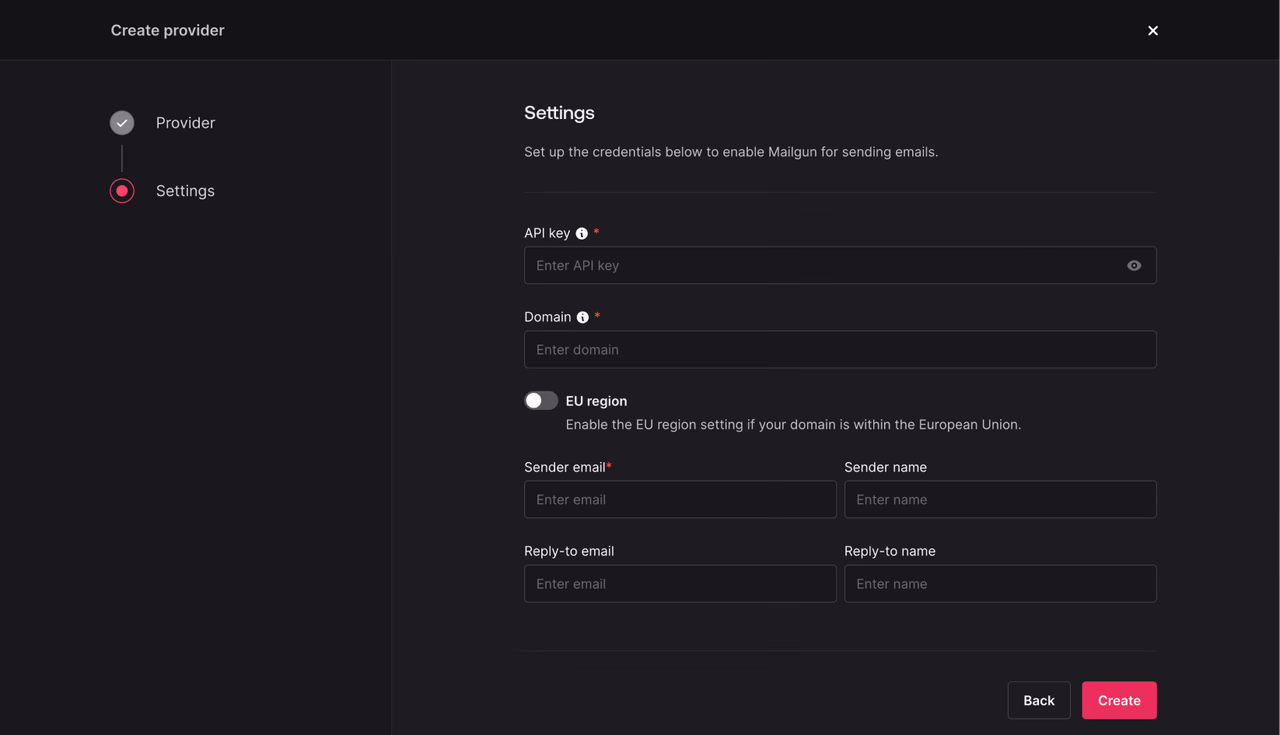Click the 'API key' label text
This screenshot has width=1280, height=735.
point(547,233)
